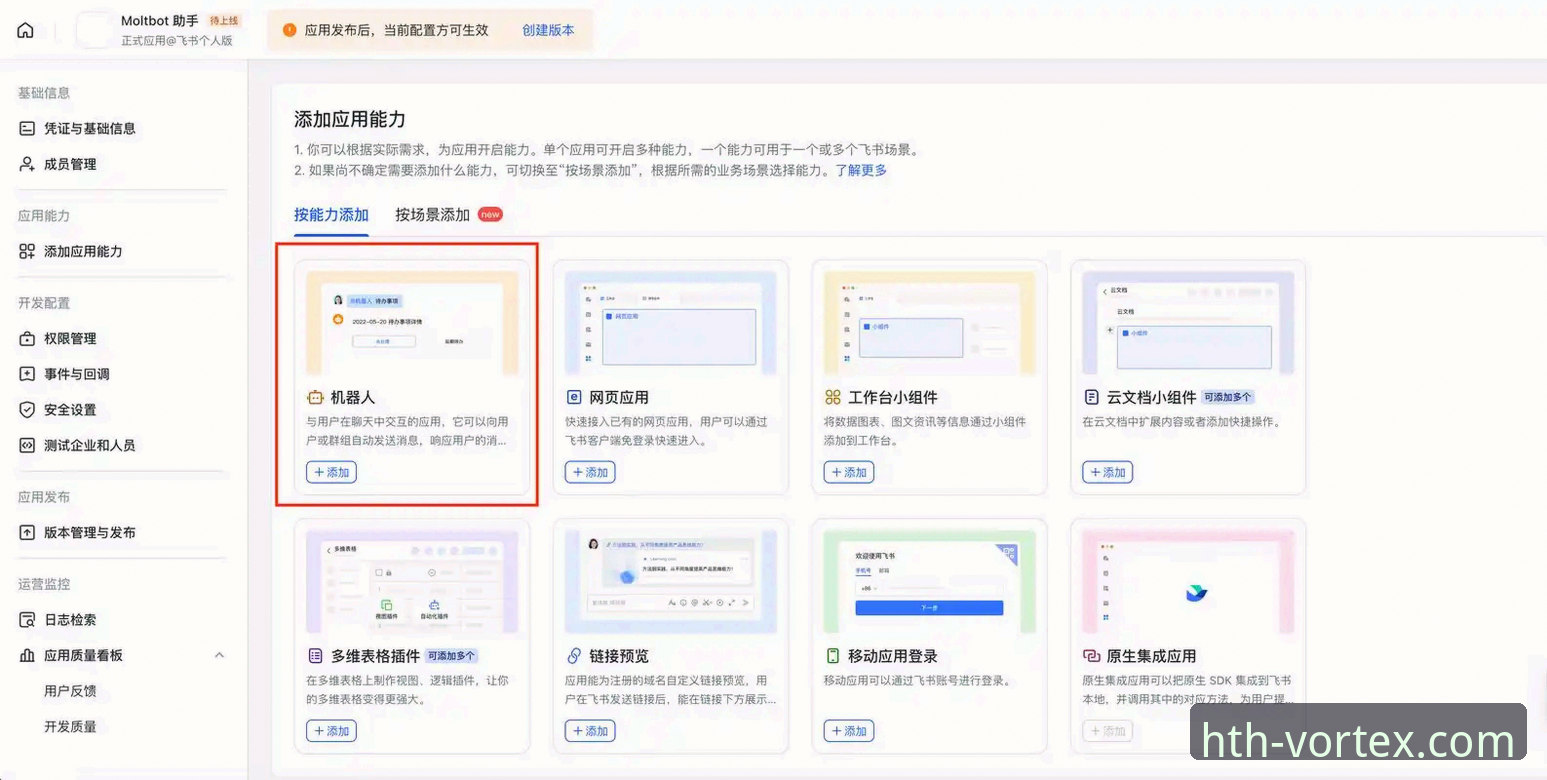Click the 应用质量看板 chart icon
The height and width of the screenshot is (780, 1547).
pos(27,655)
